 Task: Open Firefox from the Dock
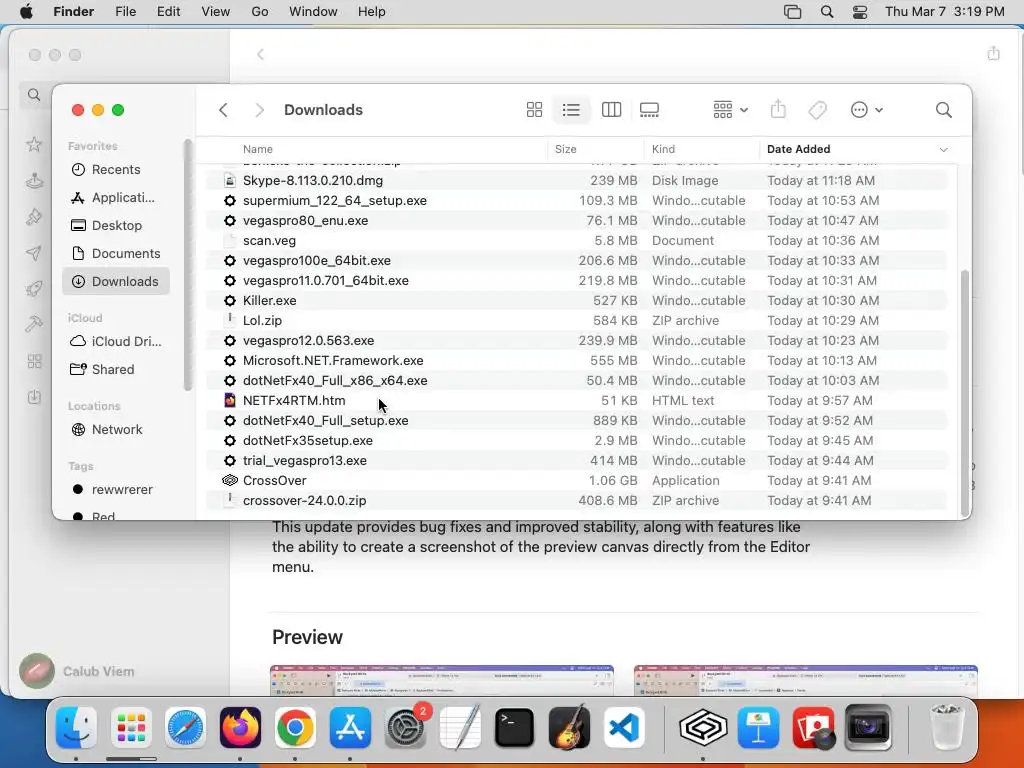(x=240, y=728)
